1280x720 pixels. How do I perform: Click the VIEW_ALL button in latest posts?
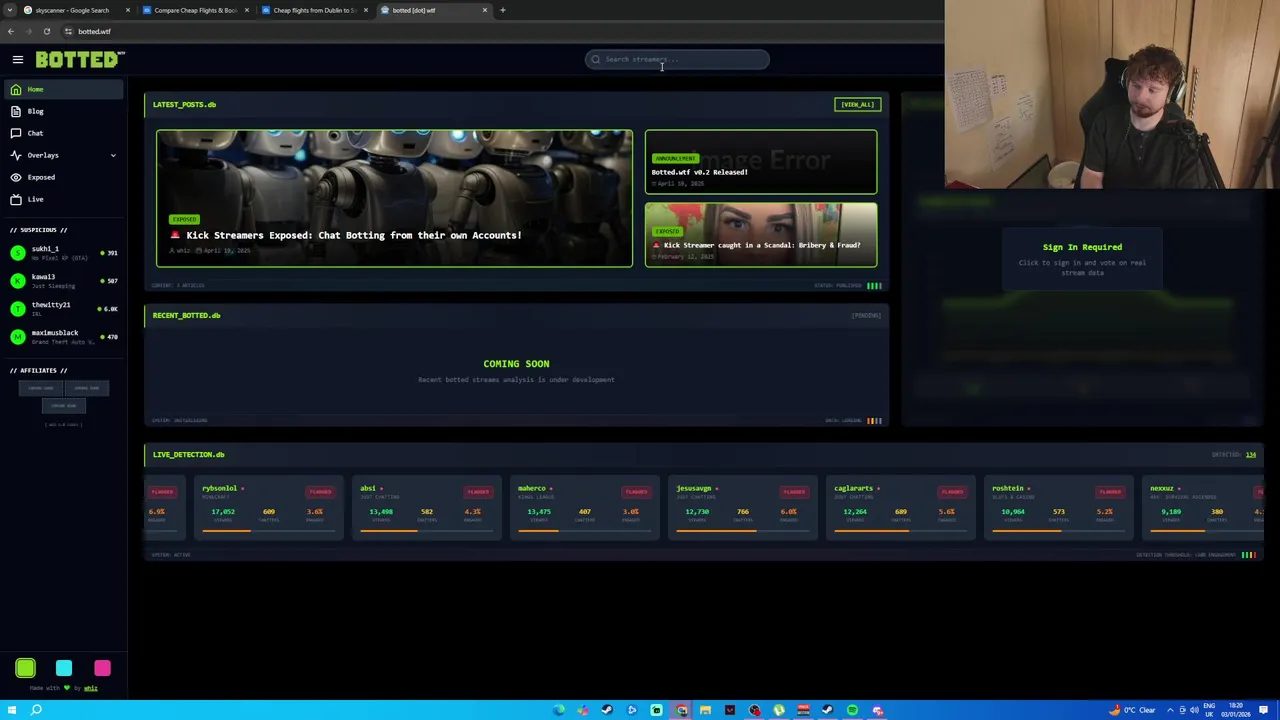857,104
